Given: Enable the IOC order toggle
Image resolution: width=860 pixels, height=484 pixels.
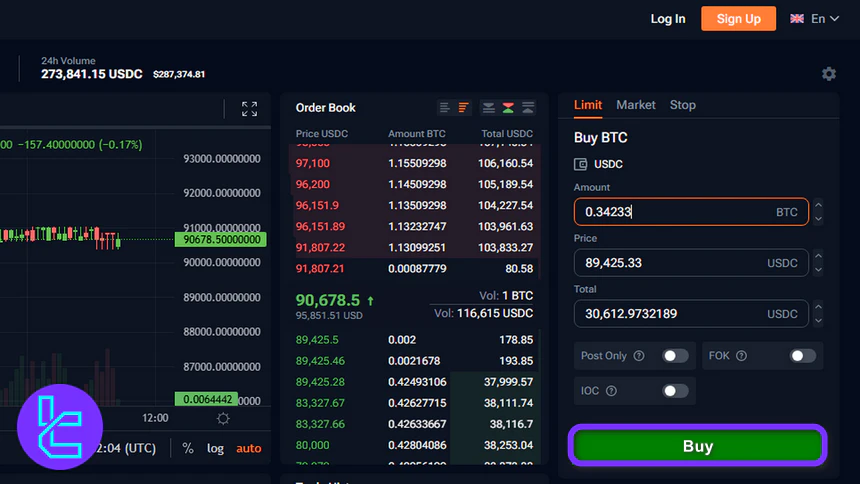Looking at the screenshot, I should click(x=675, y=391).
